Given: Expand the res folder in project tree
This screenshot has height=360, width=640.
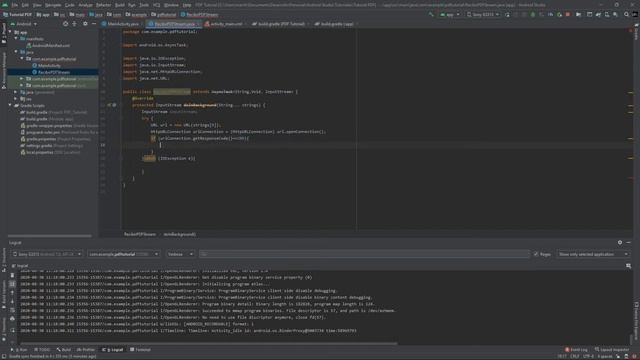Looking at the screenshot, I should [x=16, y=99].
